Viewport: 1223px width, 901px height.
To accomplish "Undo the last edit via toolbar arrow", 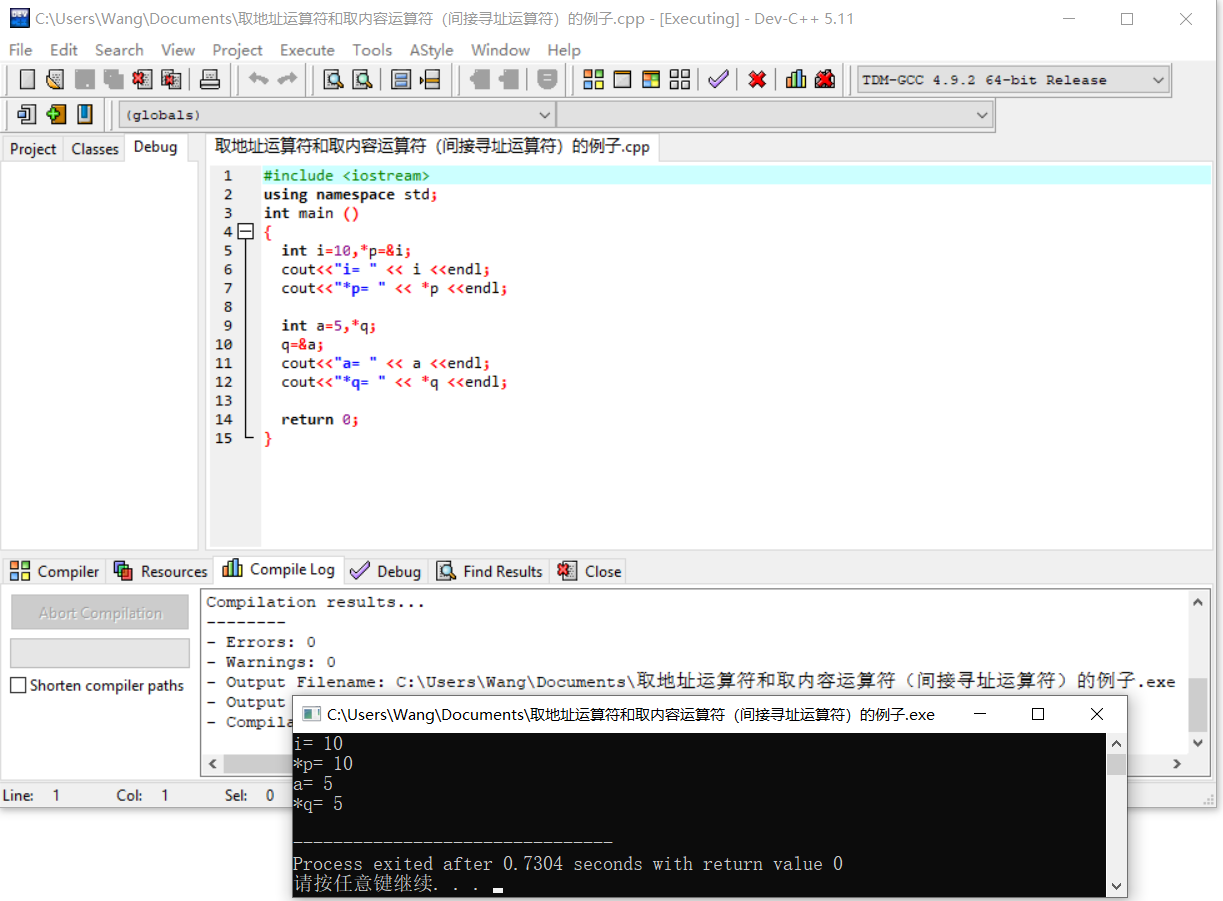I will [x=259, y=80].
